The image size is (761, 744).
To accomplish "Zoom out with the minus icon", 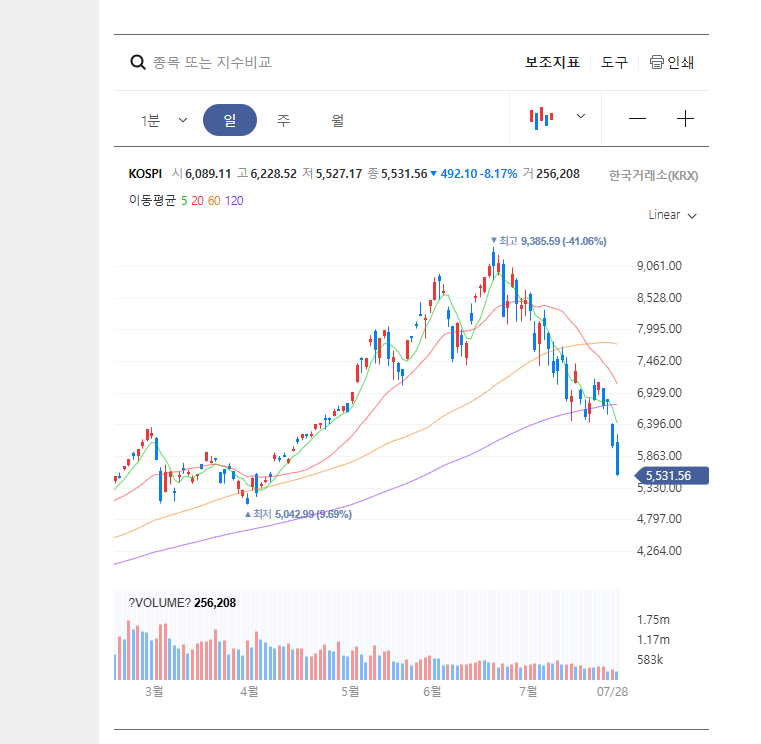I will tap(637, 118).
